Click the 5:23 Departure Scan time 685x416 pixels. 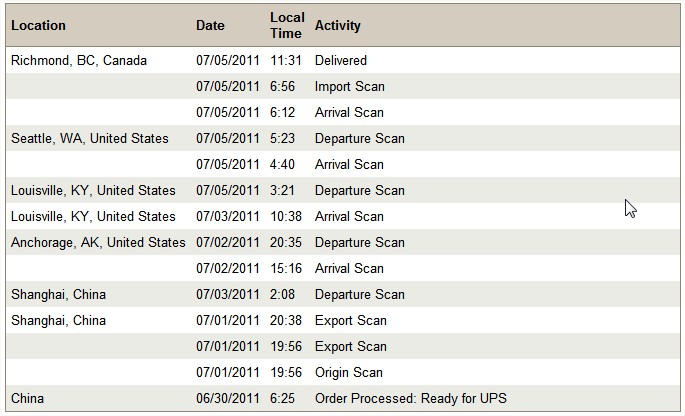click(282, 139)
